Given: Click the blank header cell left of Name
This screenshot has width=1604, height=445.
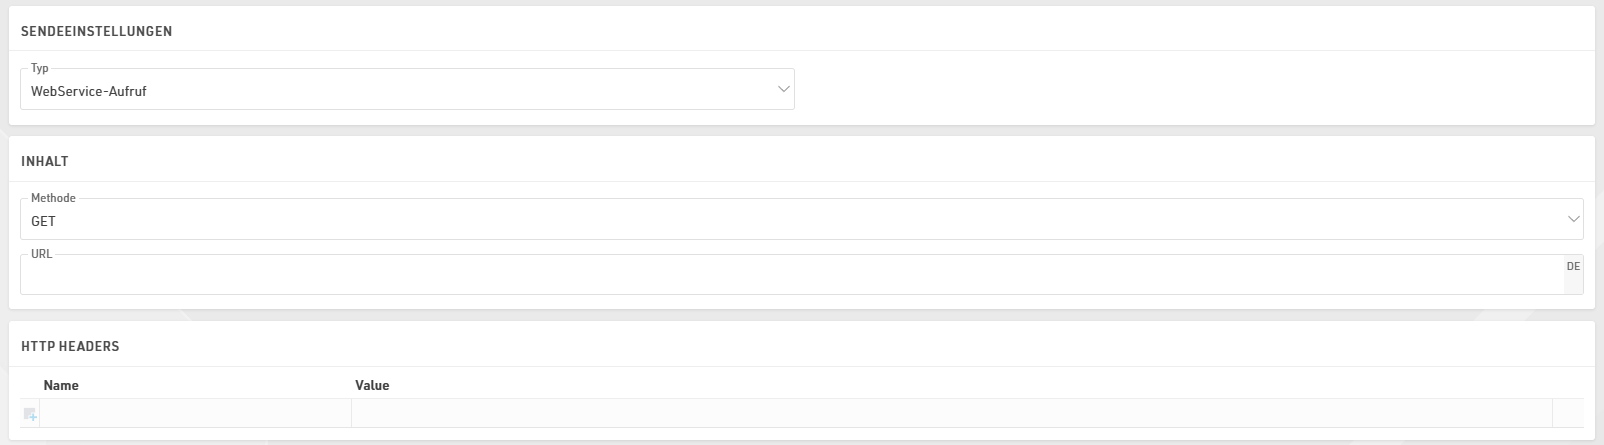Looking at the screenshot, I should point(30,385).
